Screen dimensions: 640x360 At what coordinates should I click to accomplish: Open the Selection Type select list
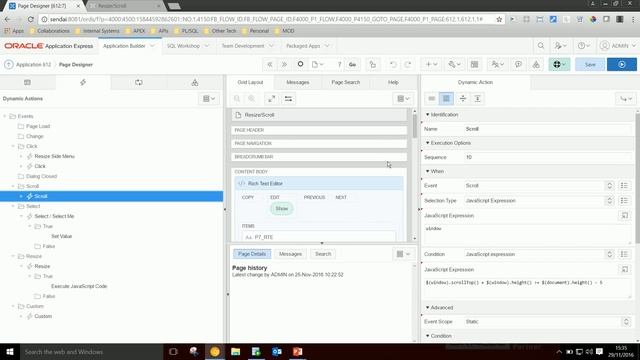click(539, 201)
